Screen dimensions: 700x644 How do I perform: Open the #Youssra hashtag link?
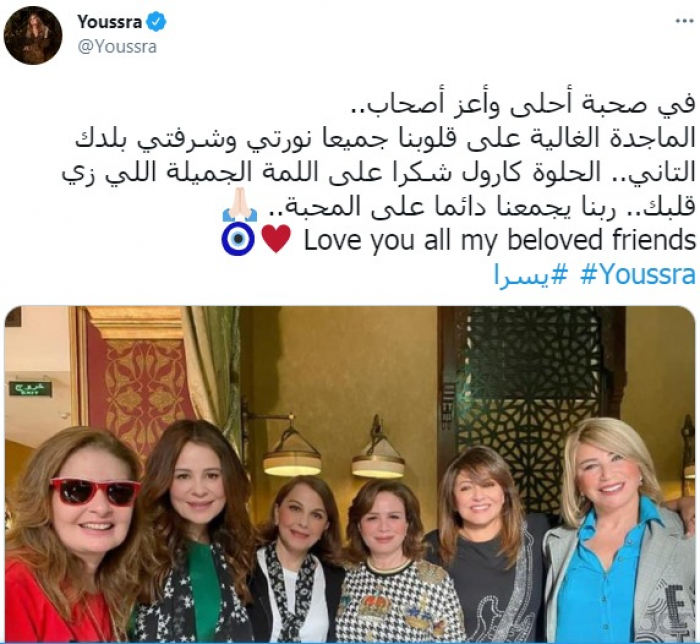click(638, 273)
